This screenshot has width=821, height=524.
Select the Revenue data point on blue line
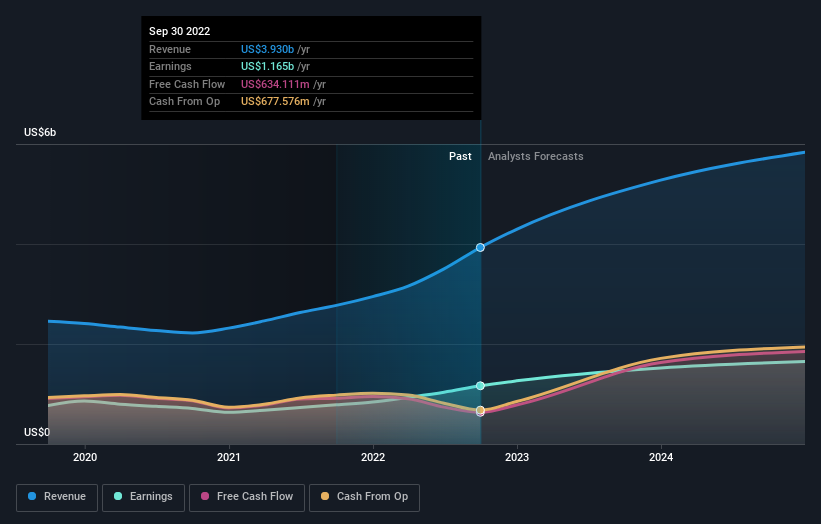coord(480,247)
